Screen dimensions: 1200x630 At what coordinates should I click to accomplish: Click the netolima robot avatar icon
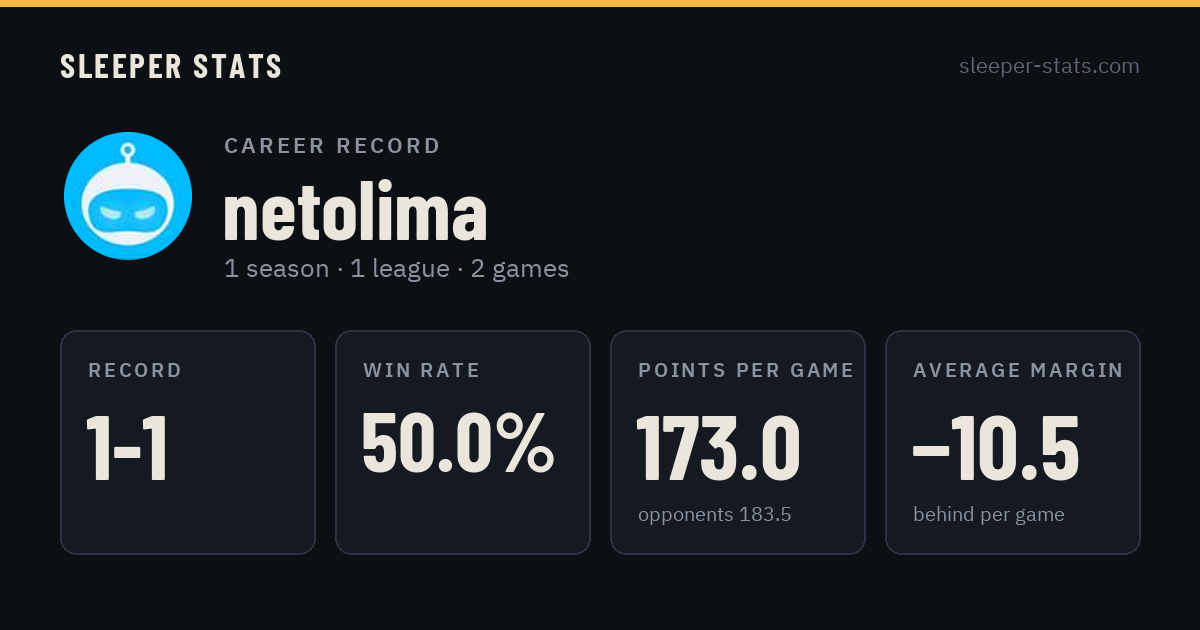click(x=128, y=196)
